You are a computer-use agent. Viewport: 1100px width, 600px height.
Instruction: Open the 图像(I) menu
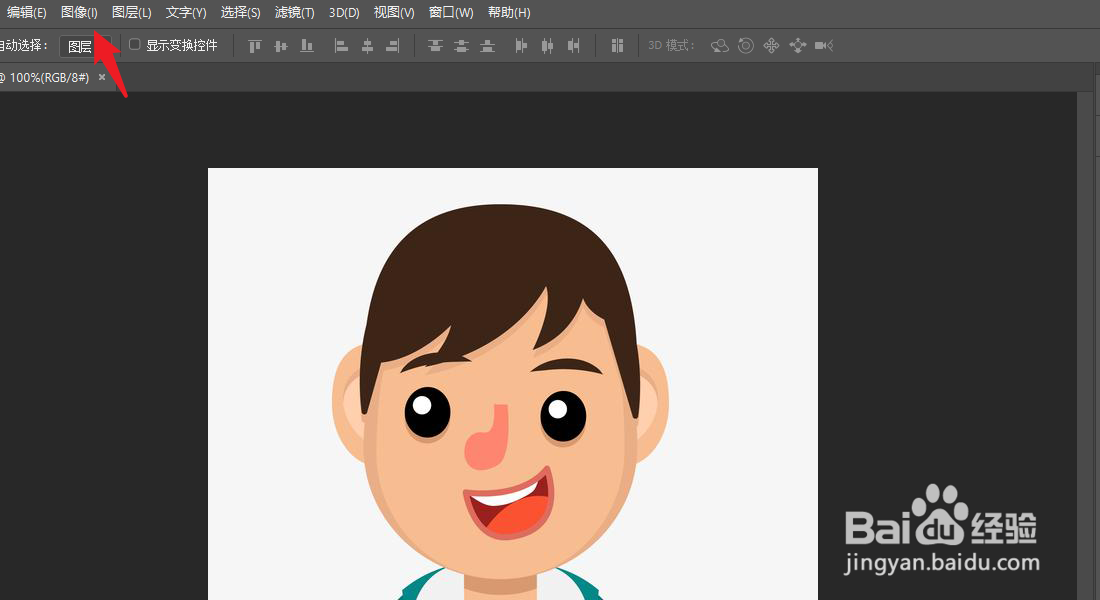point(79,13)
